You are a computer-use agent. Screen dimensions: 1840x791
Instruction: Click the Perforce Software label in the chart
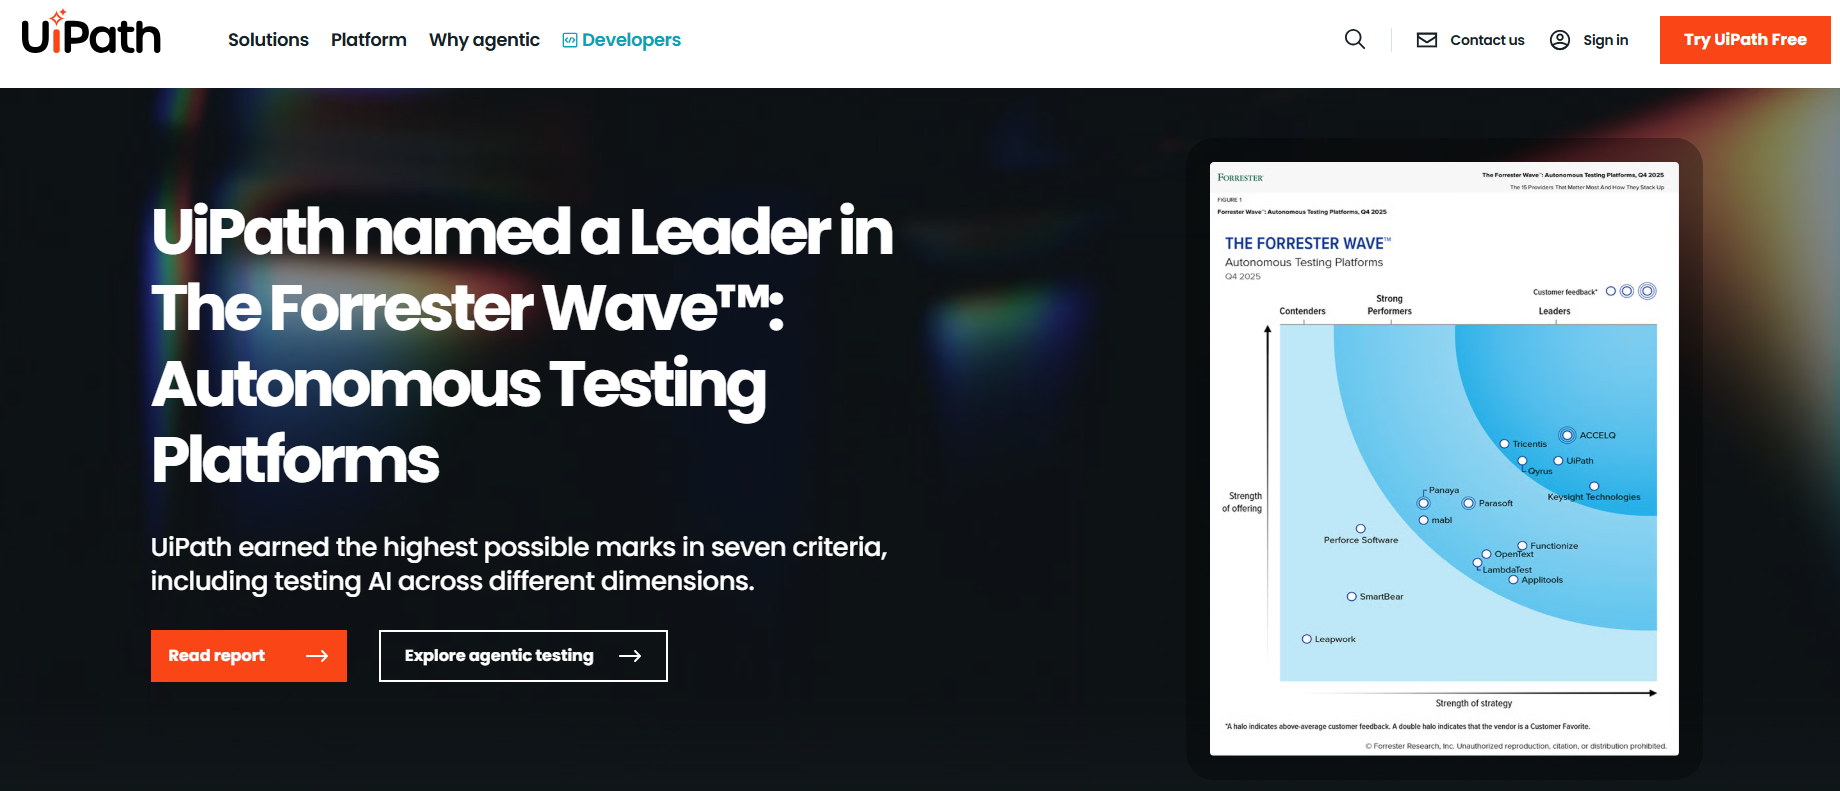(x=1361, y=540)
